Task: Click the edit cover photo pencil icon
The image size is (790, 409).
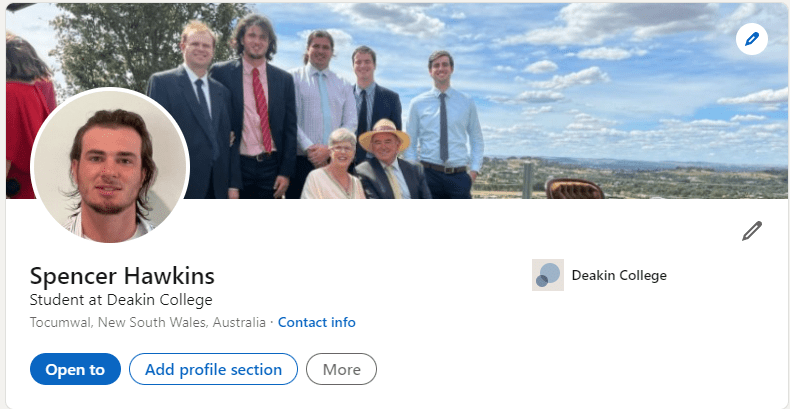Action: (751, 40)
